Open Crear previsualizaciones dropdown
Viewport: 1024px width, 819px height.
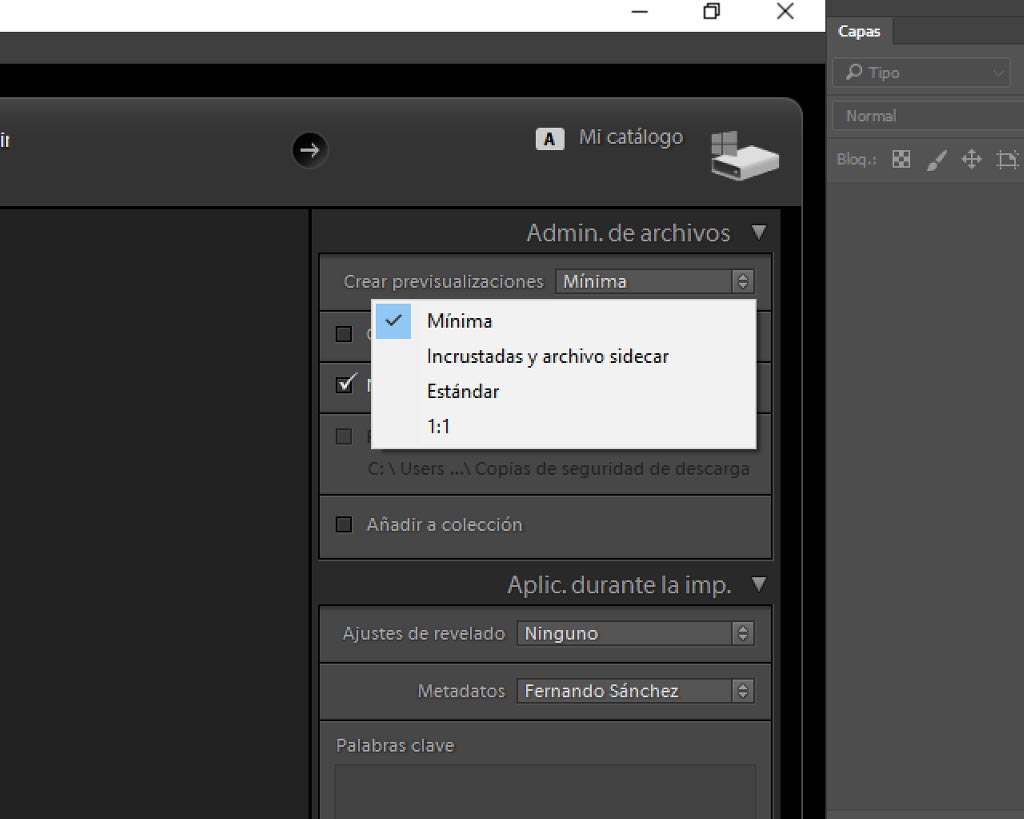pos(655,281)
